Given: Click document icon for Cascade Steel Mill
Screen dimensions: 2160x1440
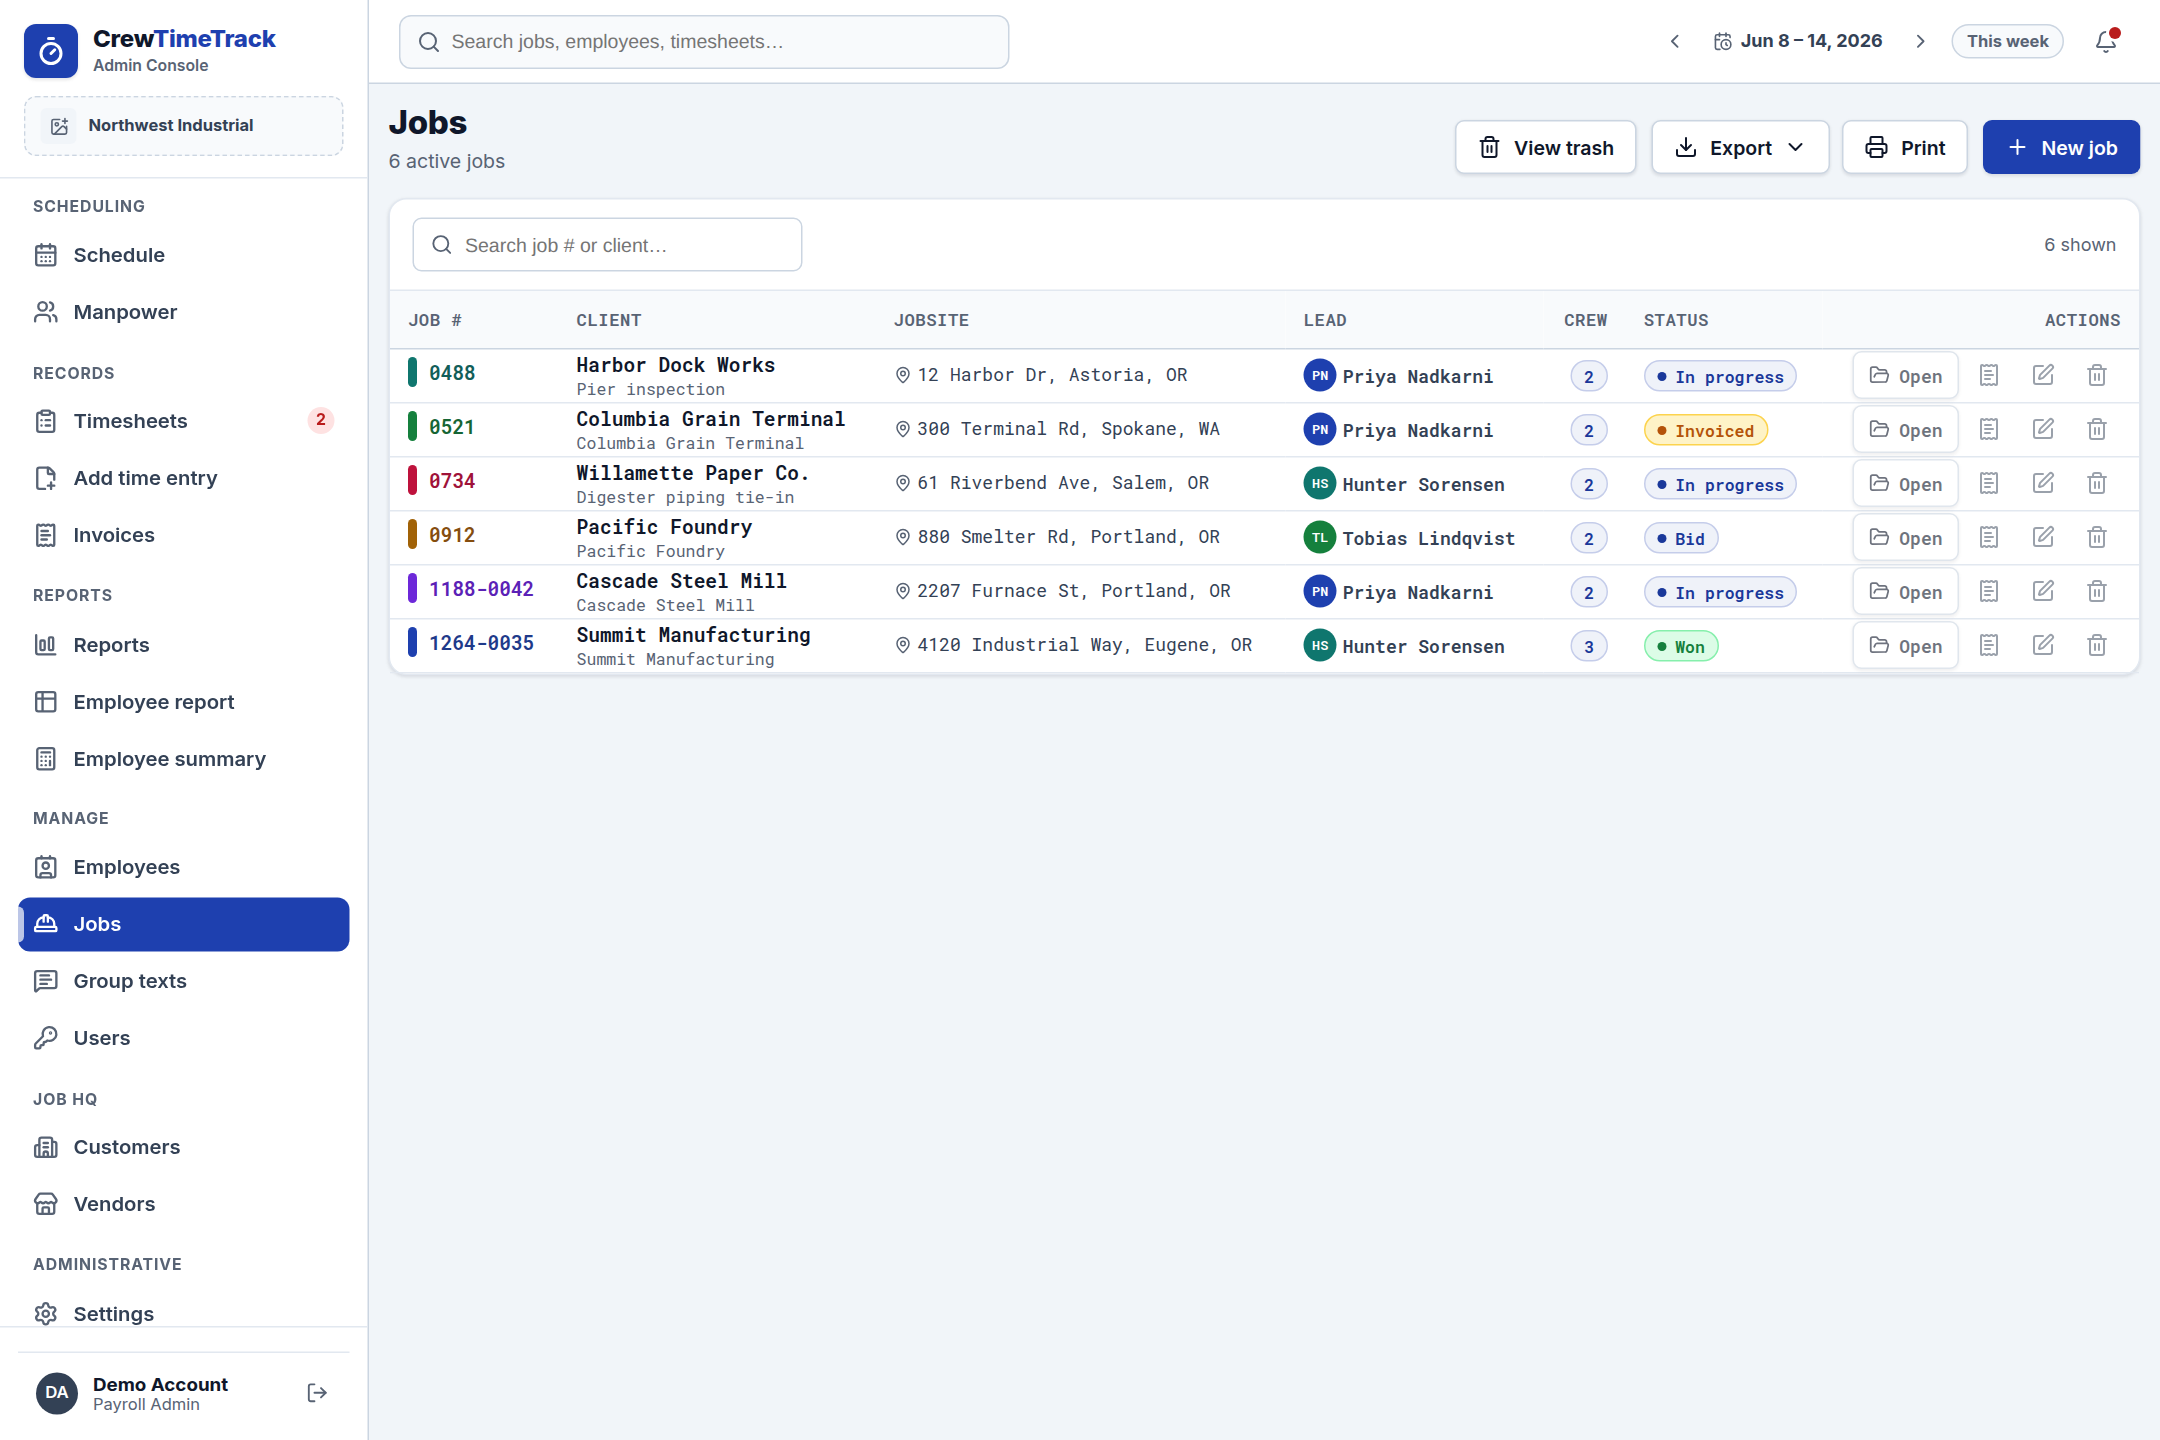Looking at the screenshot, I should click(1989, 591).
